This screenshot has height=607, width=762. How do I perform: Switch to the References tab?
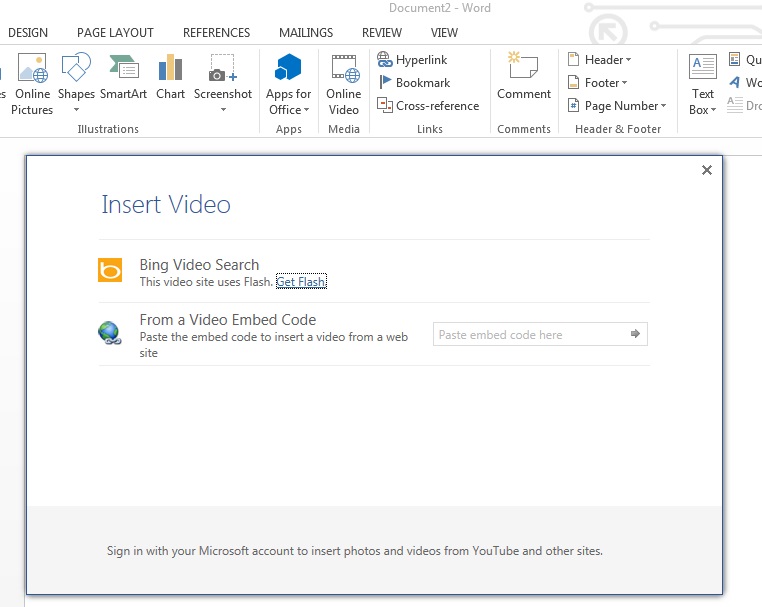point(216,33)
